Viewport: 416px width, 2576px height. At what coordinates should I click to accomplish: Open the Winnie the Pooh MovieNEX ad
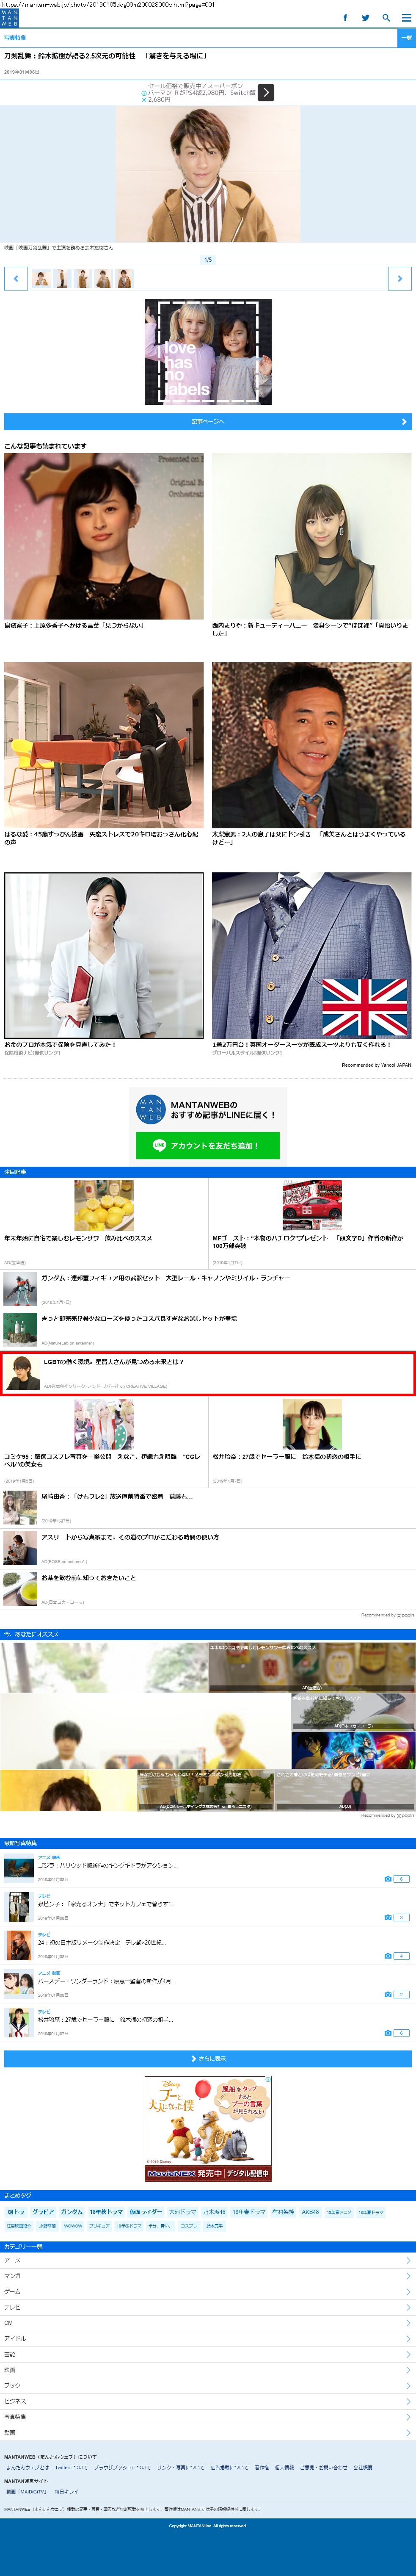[x=208, y=2129]
